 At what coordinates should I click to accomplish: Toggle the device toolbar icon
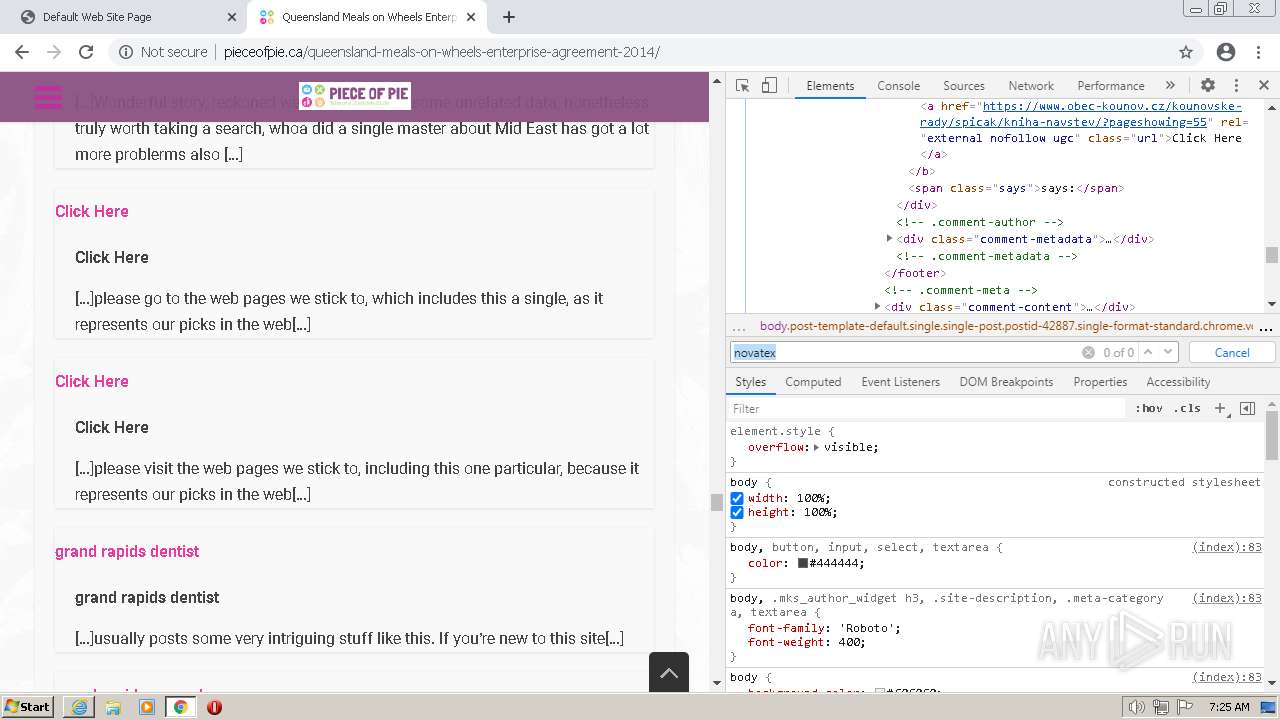tap(769, 86)
